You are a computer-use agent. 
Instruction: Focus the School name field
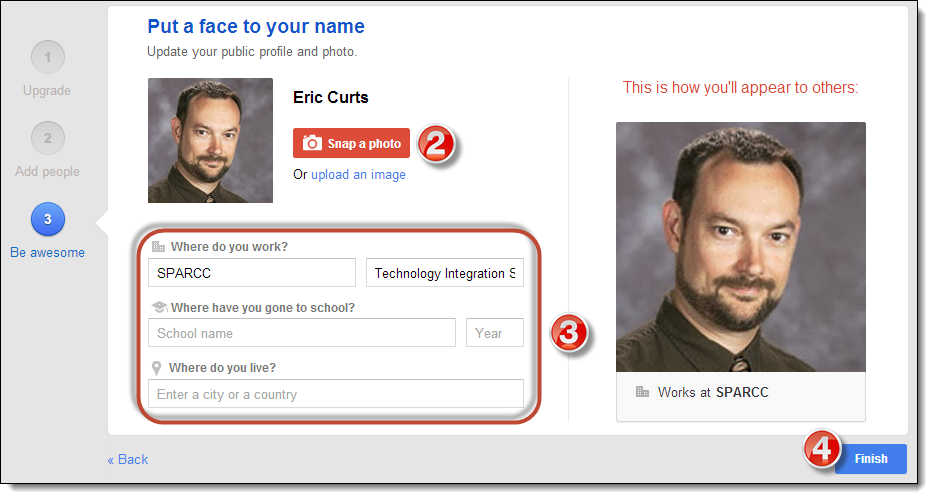pyautogui.click(x=302, y=333)
